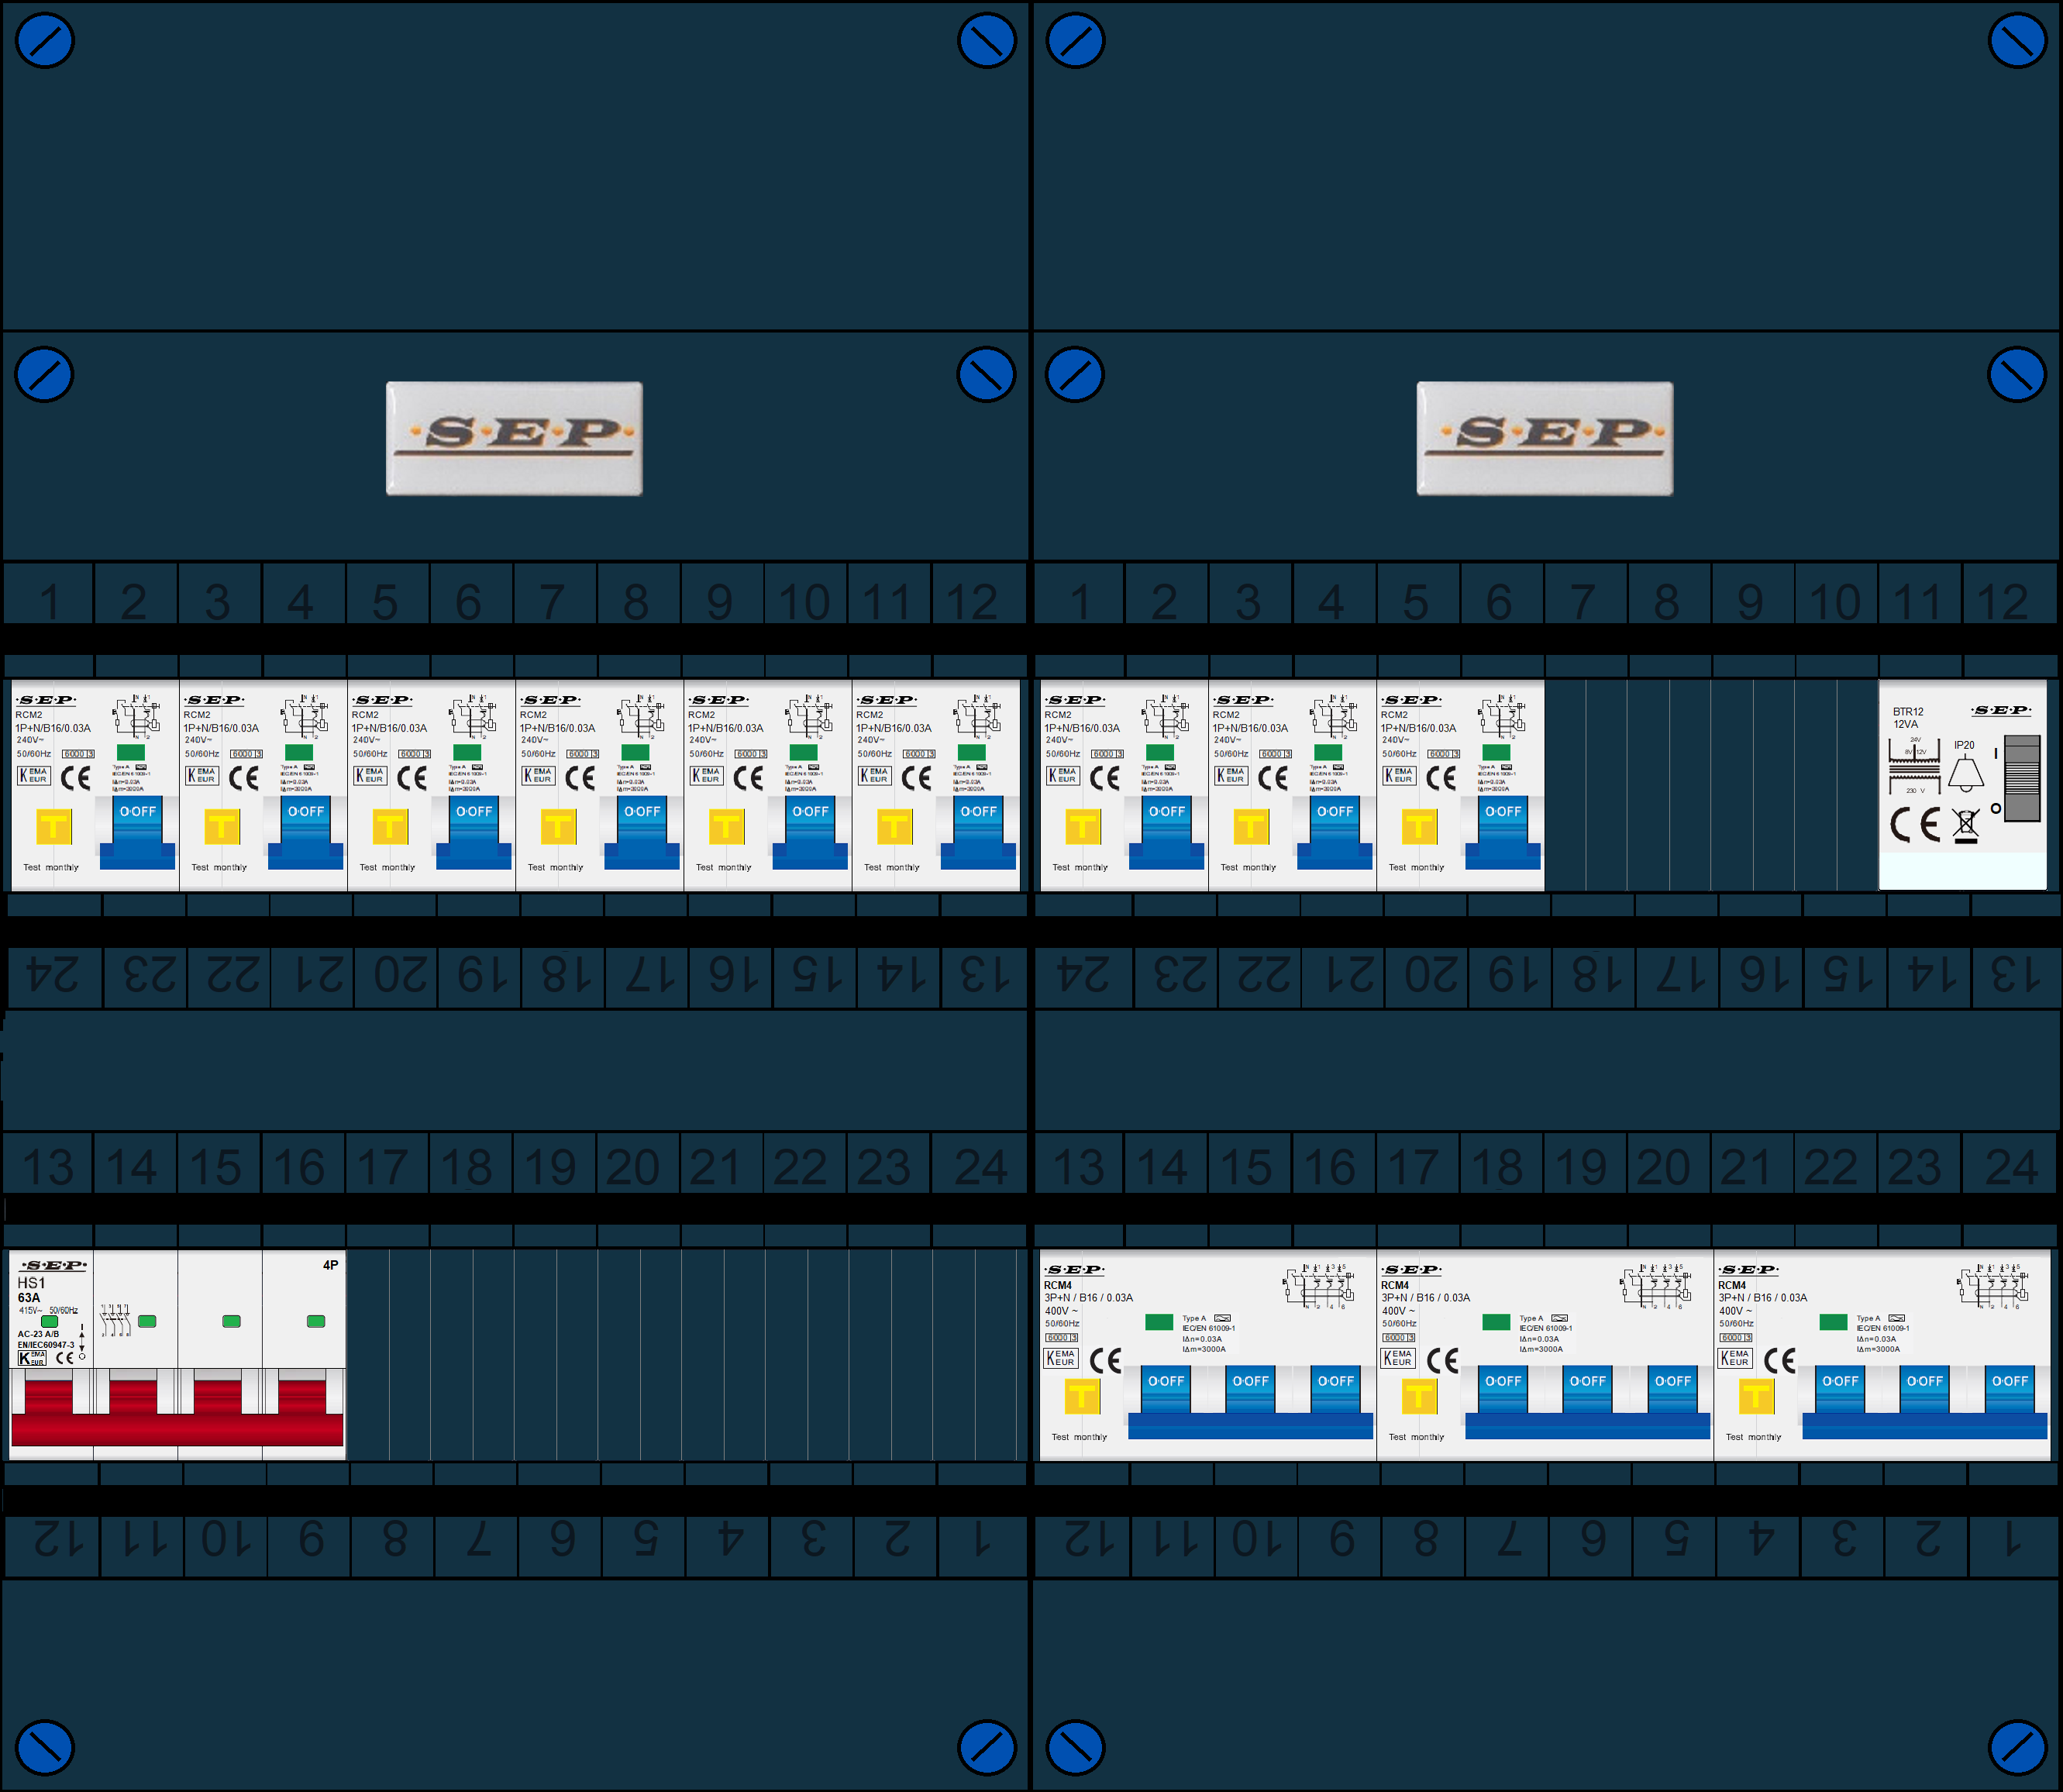Screen dimensions: 2063x1792
Task: Click the KEMA logo on the HS1 main switch
Action: (x=32, y=1358)
